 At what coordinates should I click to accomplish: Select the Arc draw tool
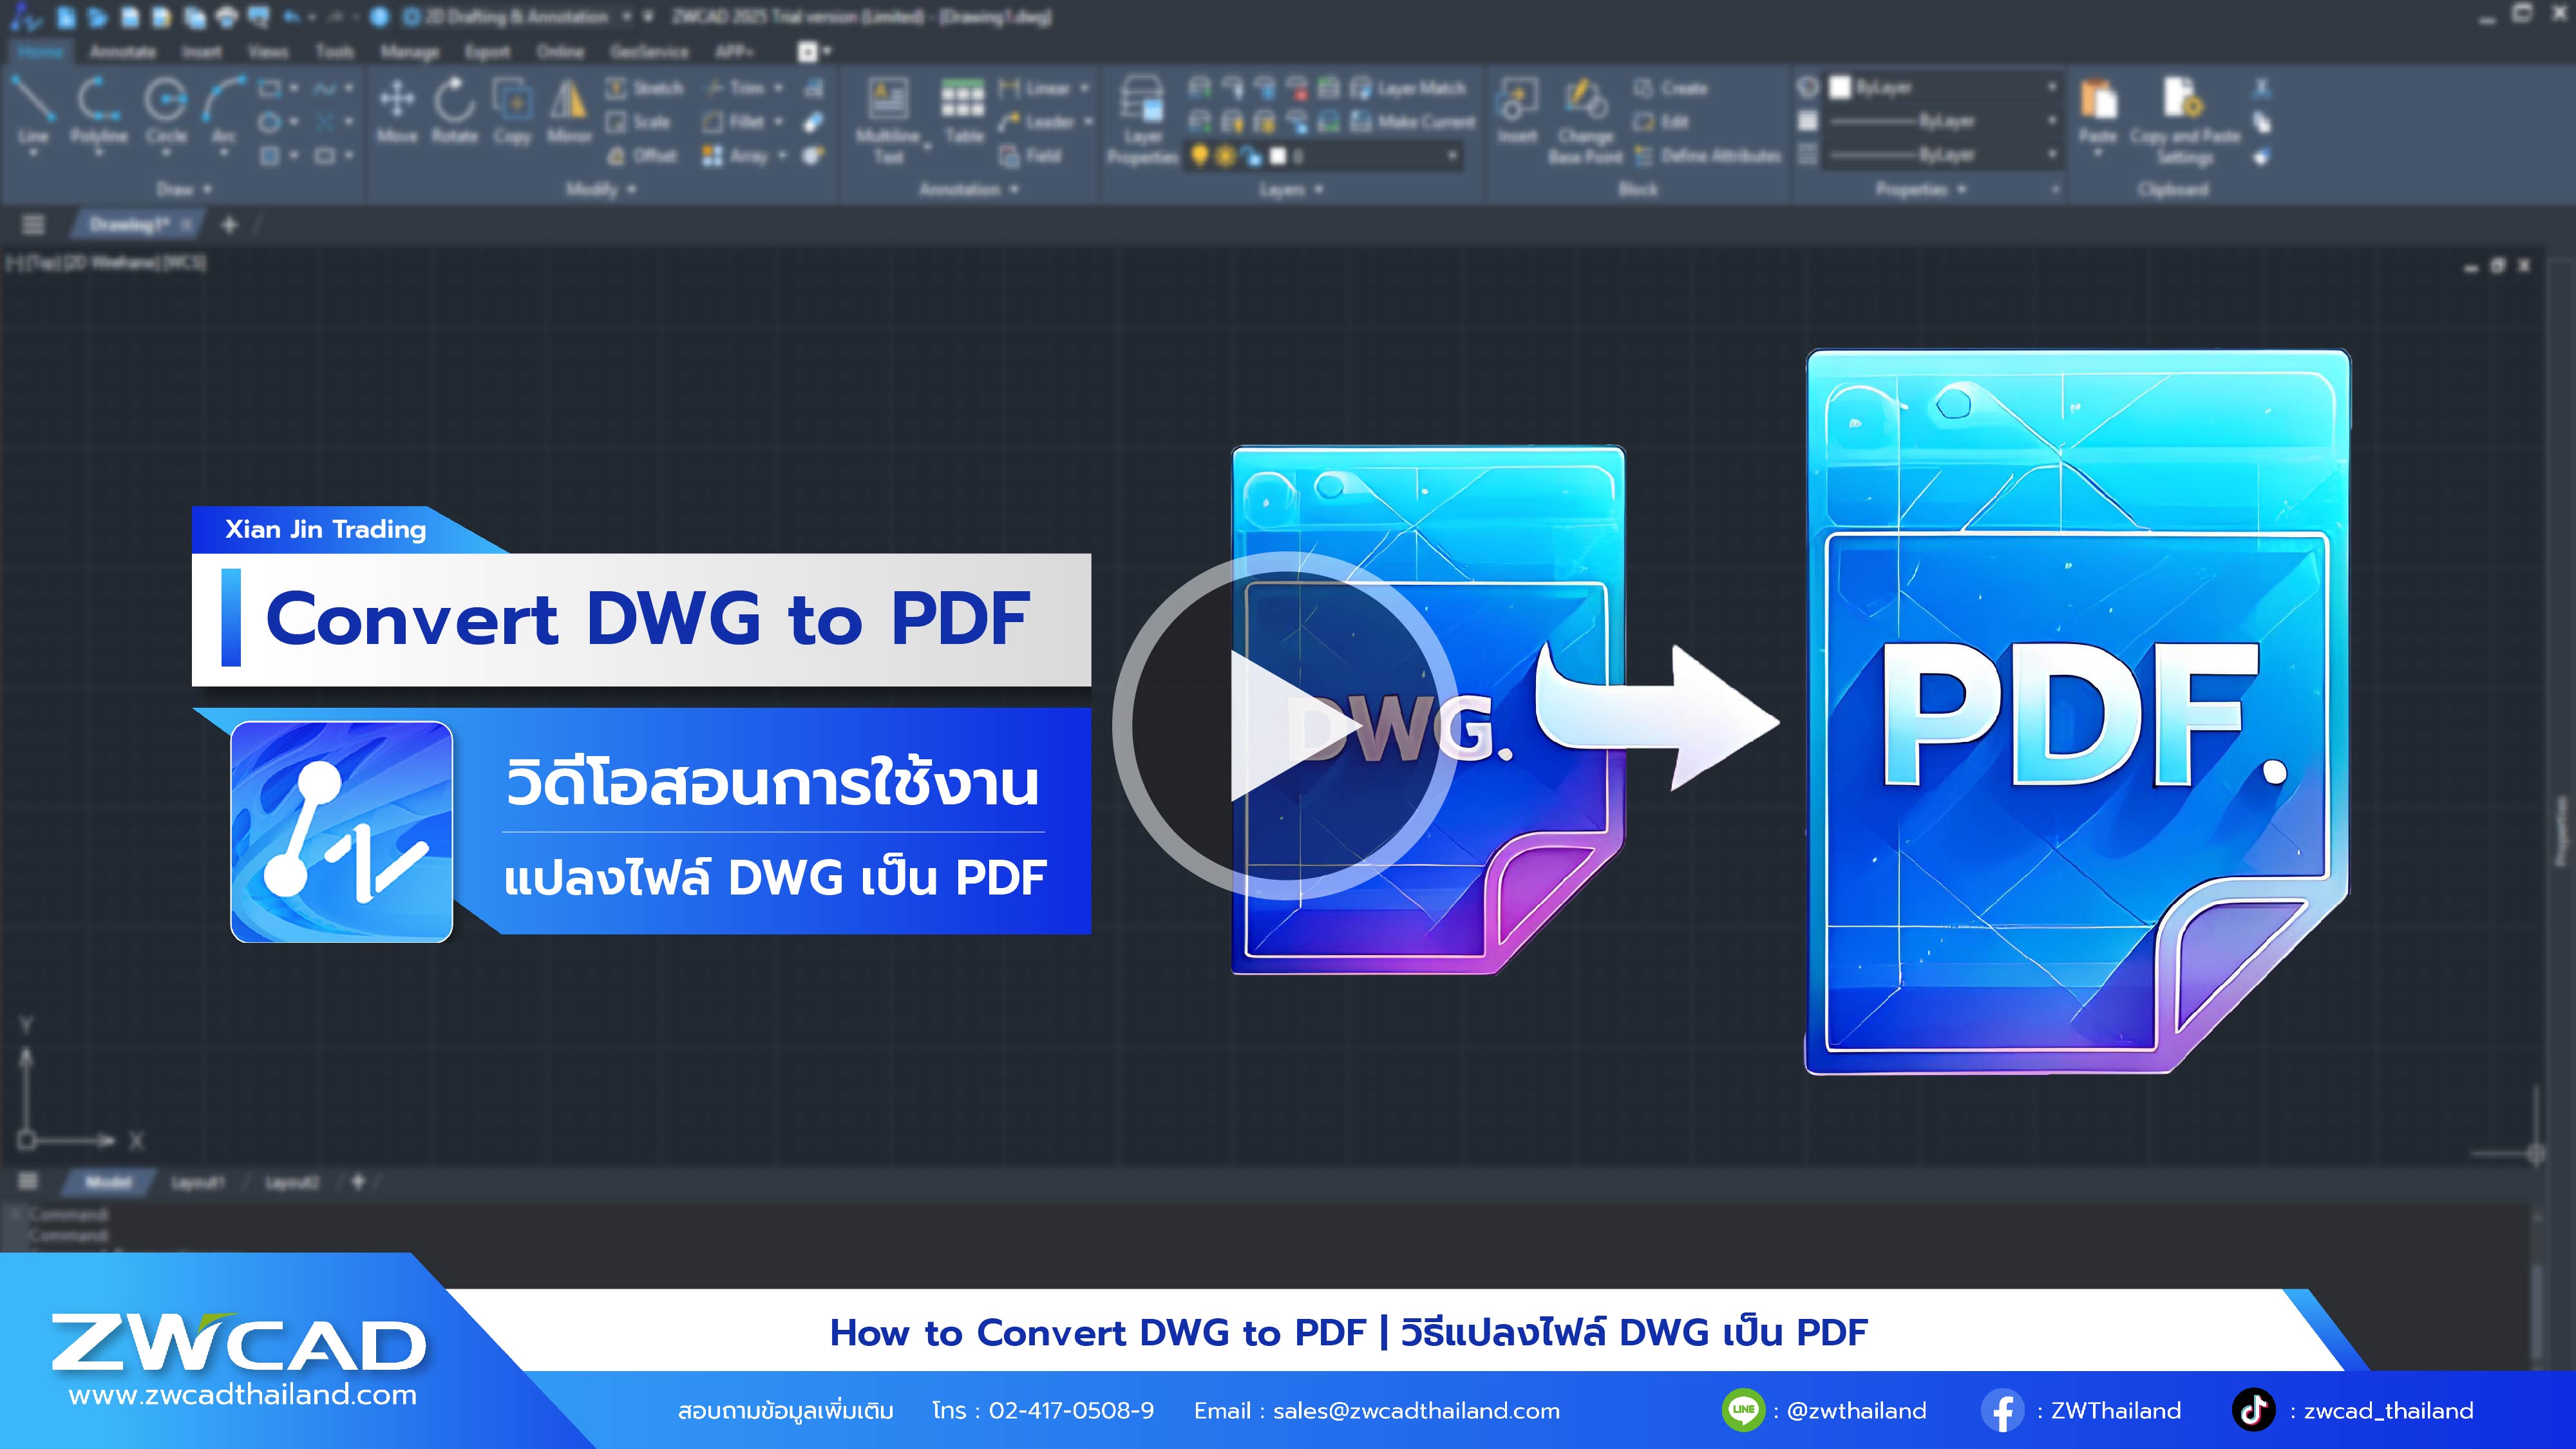click(224, 110)
